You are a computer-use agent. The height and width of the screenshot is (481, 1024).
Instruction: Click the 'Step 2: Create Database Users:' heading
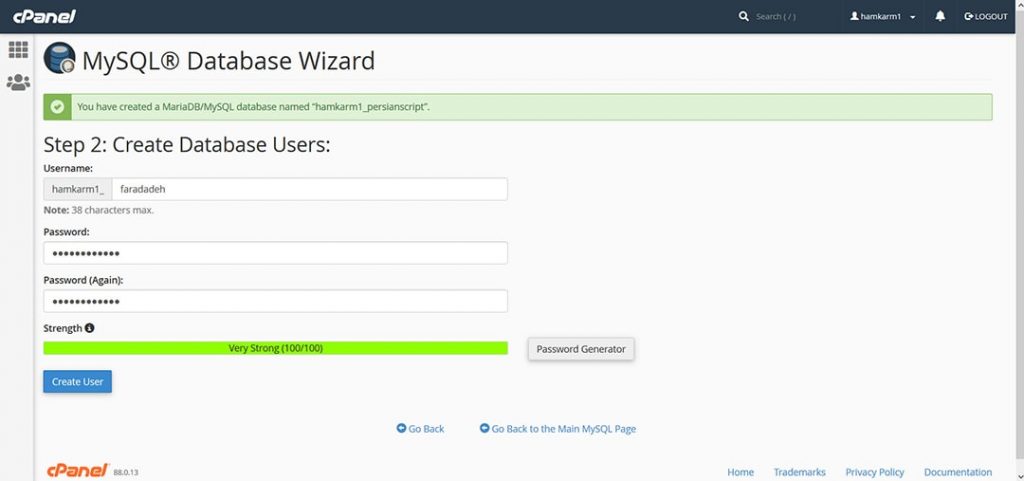187,144
